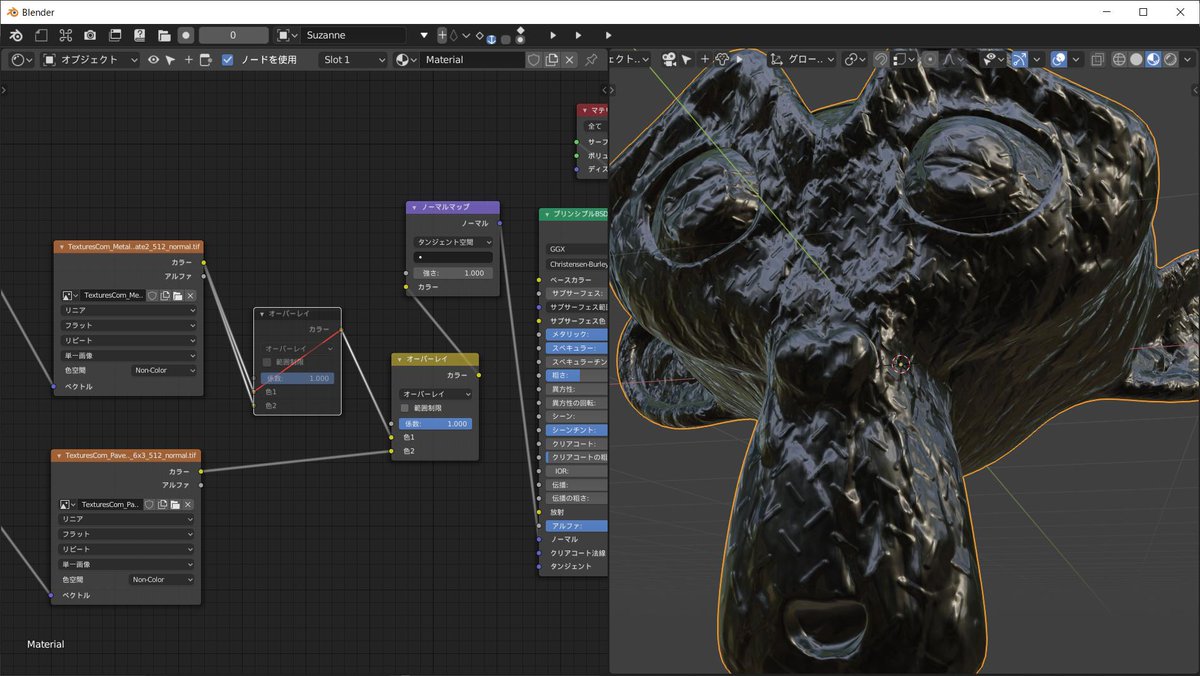The image size is (1200, 676).
Task: Switch viewport to wireframe shading mode
Action: point(1119,60)
